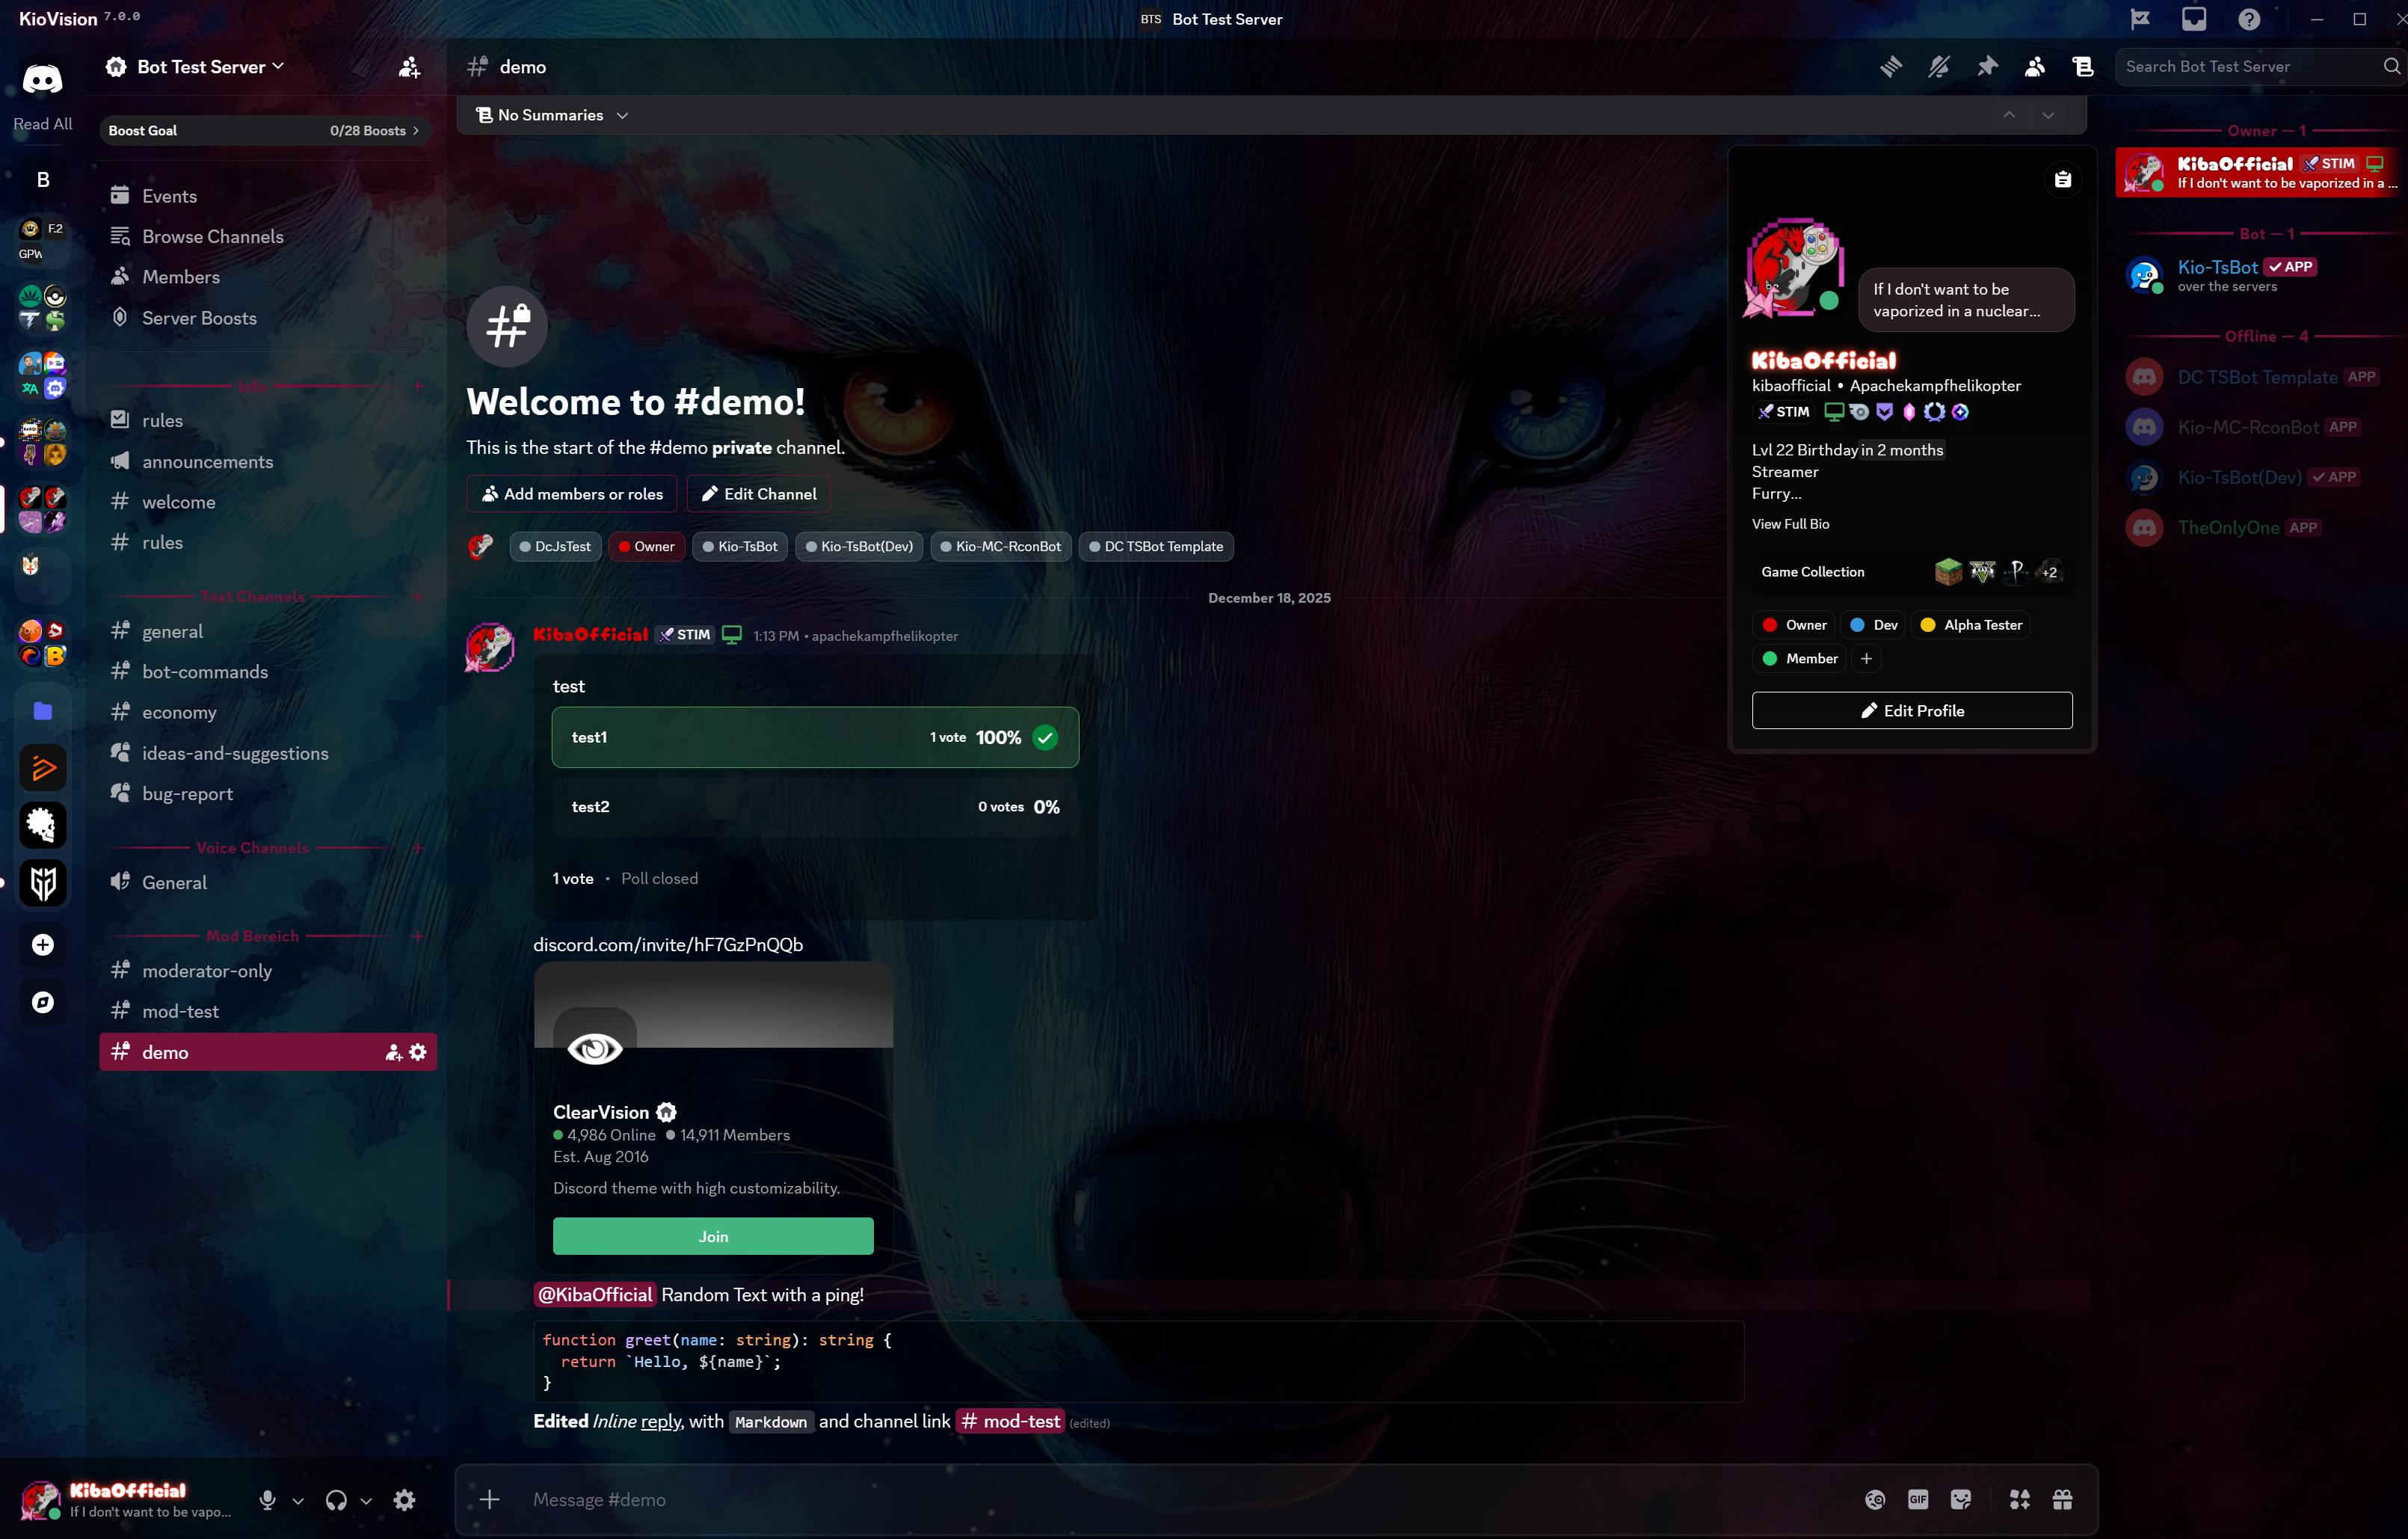Click Join button for ClearVision invite

point(713,1236)
